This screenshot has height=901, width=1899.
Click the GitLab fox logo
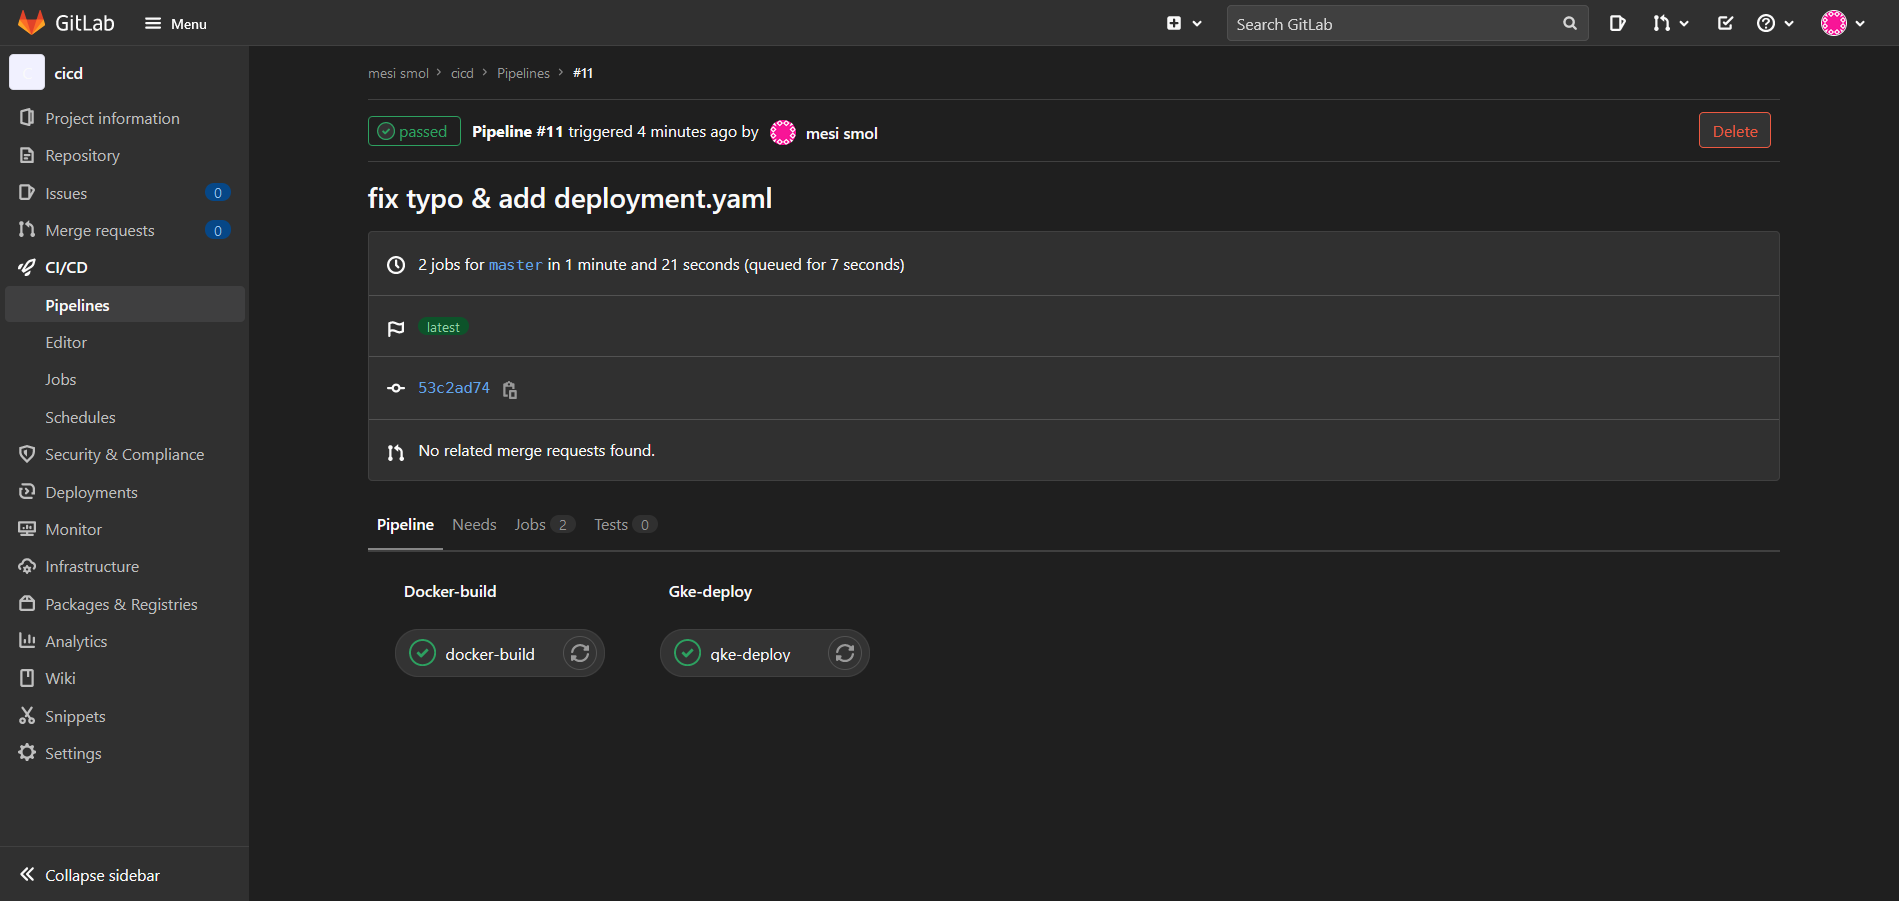pyautogui.click(x=31, y=23)
